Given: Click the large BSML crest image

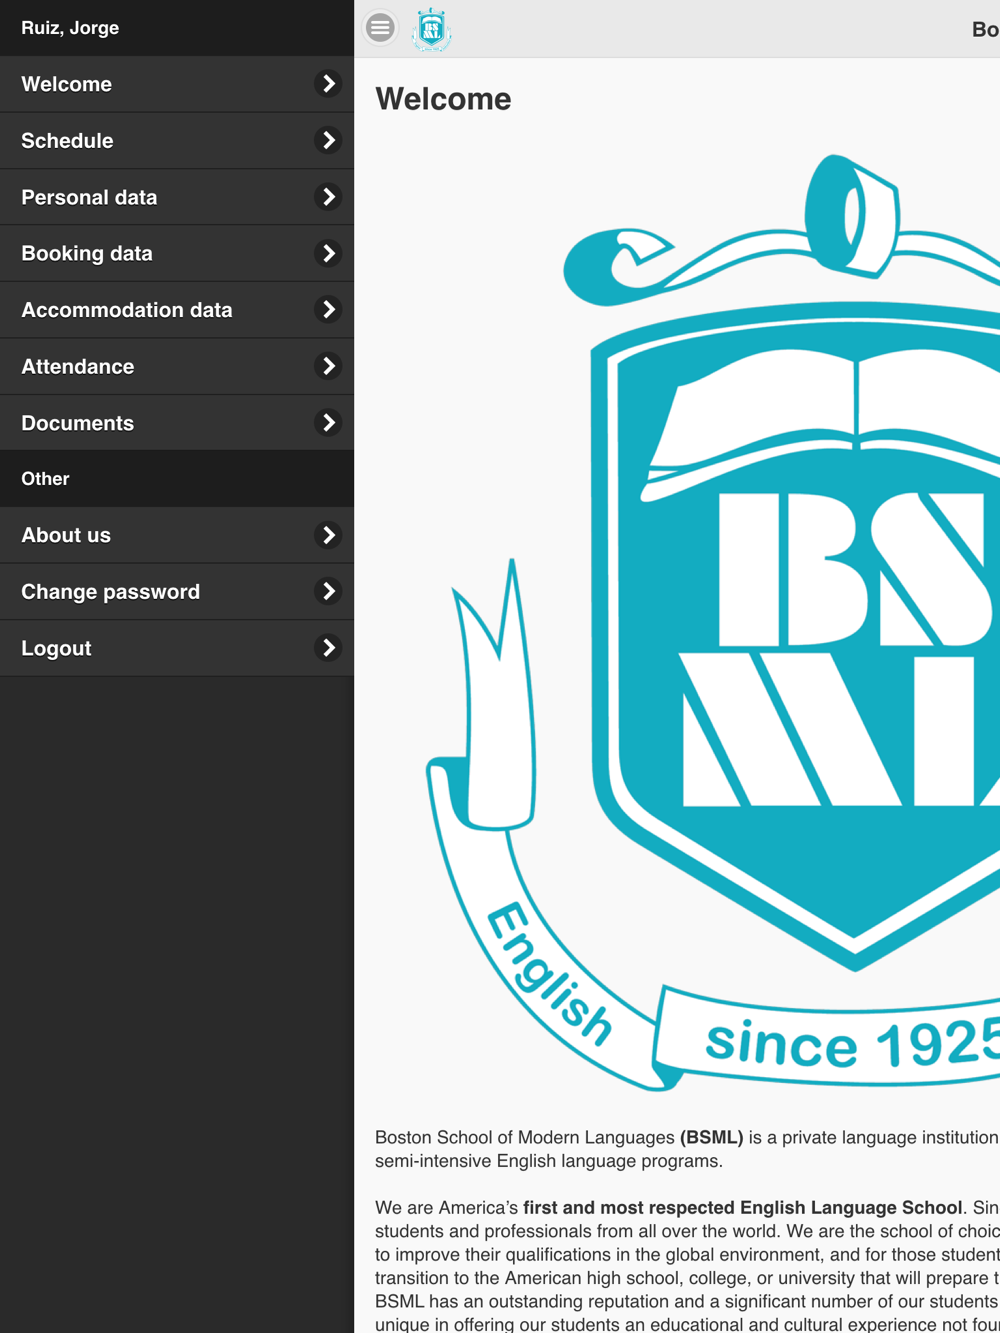Looking at the screenshot, I should (x=712, y=622).
